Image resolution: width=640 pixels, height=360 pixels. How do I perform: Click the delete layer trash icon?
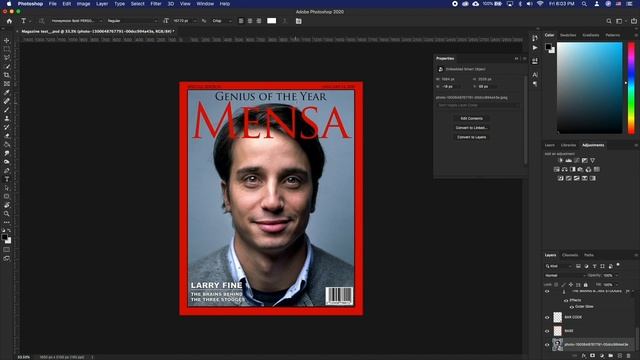tap(629, 356)
